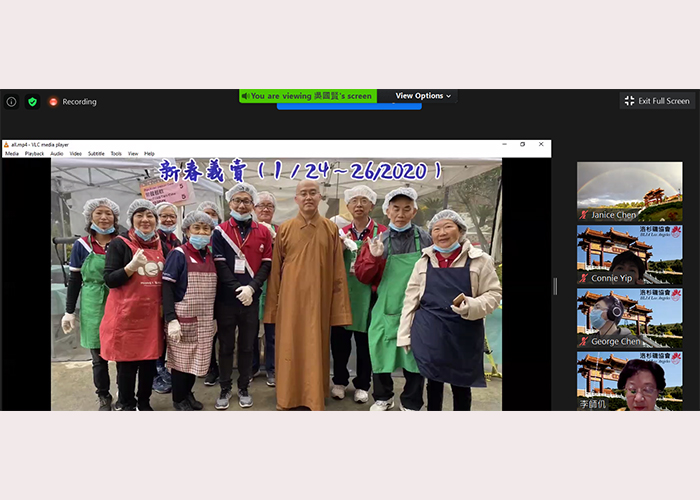Open the View Options dropdown
This screenshot has width=700, height=500.
[x=423, y=96]
